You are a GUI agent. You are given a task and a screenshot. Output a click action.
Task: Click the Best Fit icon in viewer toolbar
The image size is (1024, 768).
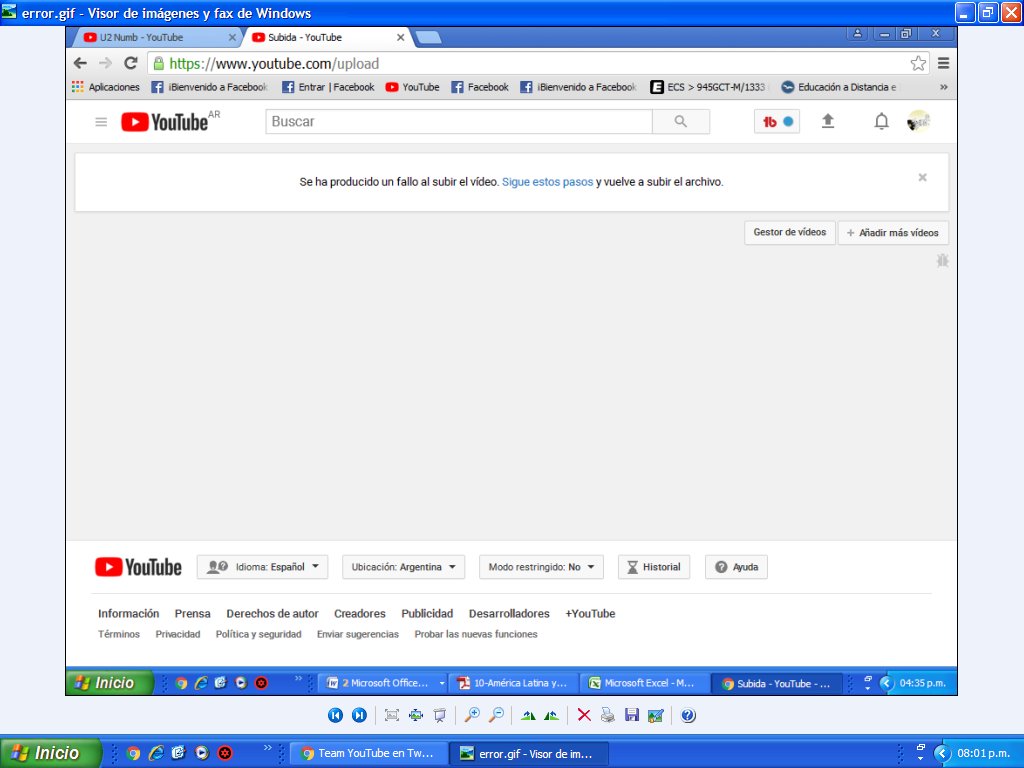point(392,715)
